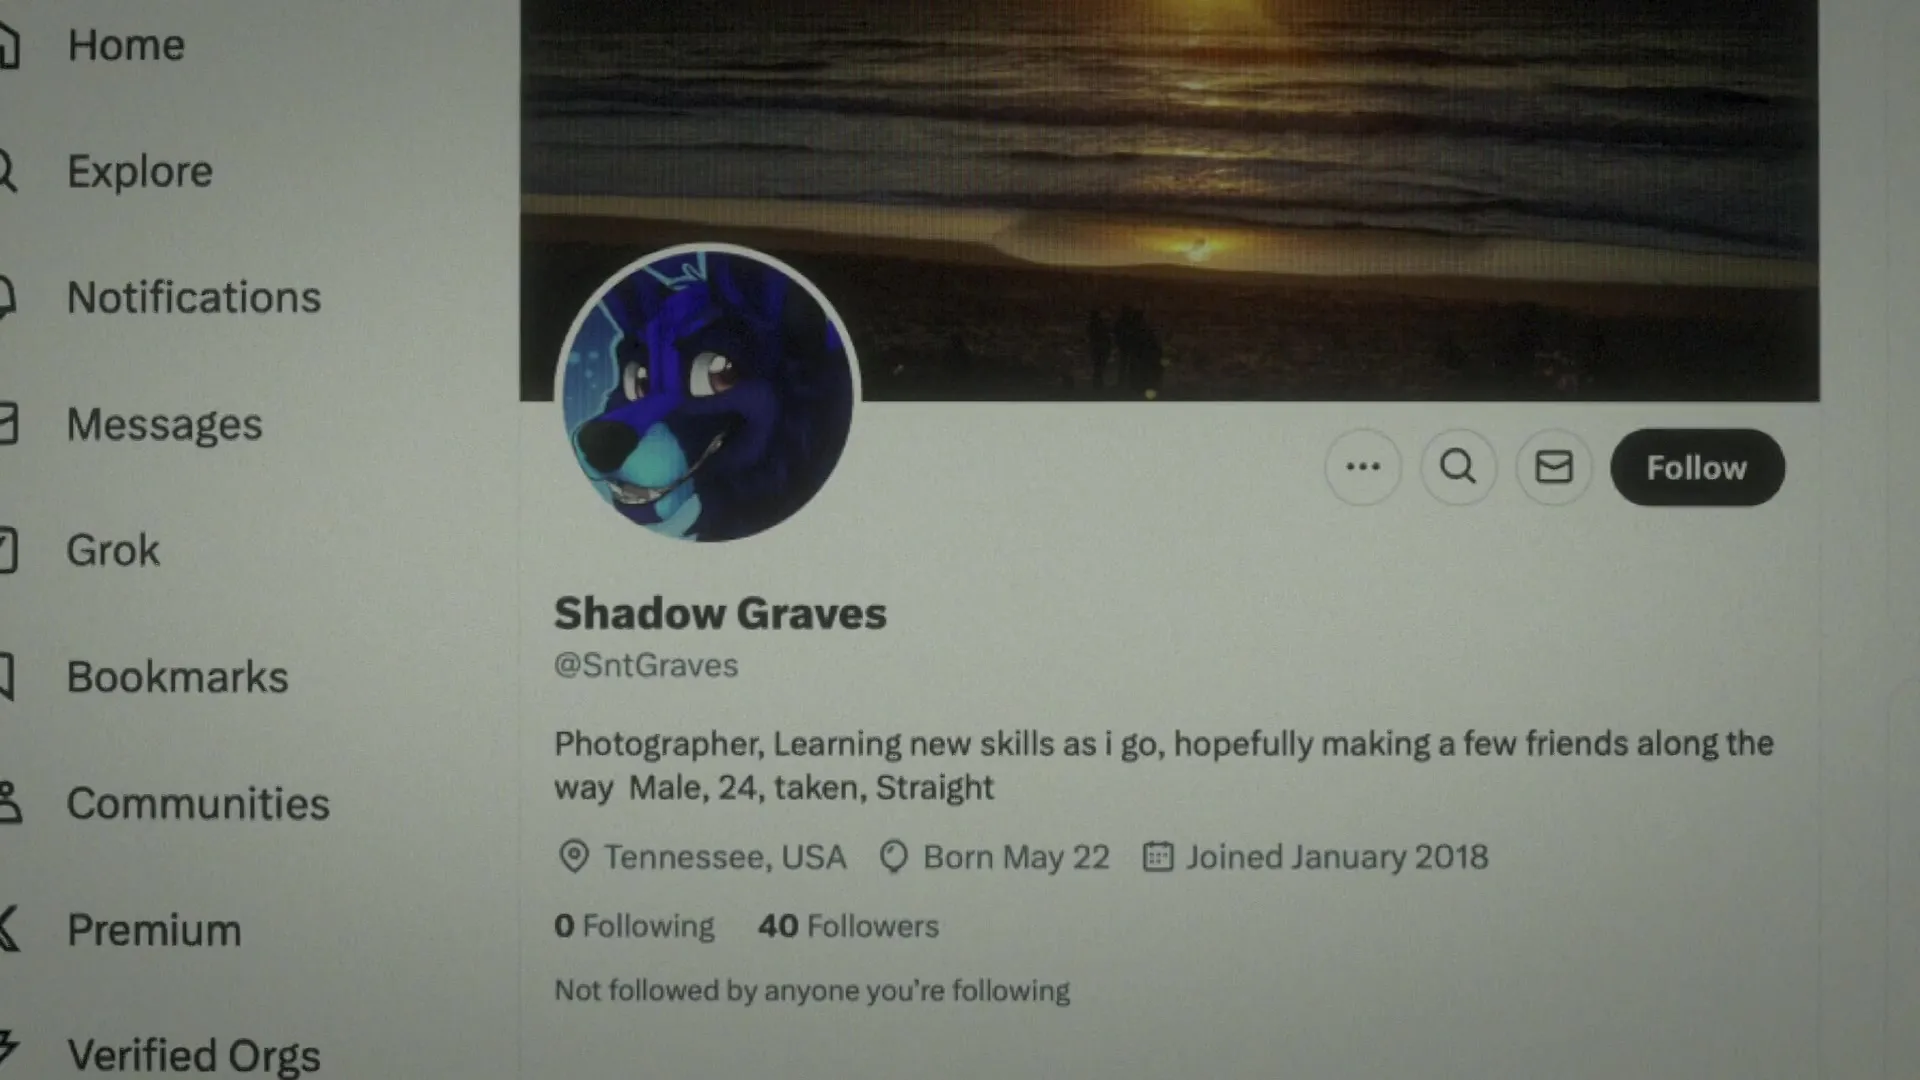
Task: Click the Joined January 2018 calendar icon
Action: [x=1158, y=857]
